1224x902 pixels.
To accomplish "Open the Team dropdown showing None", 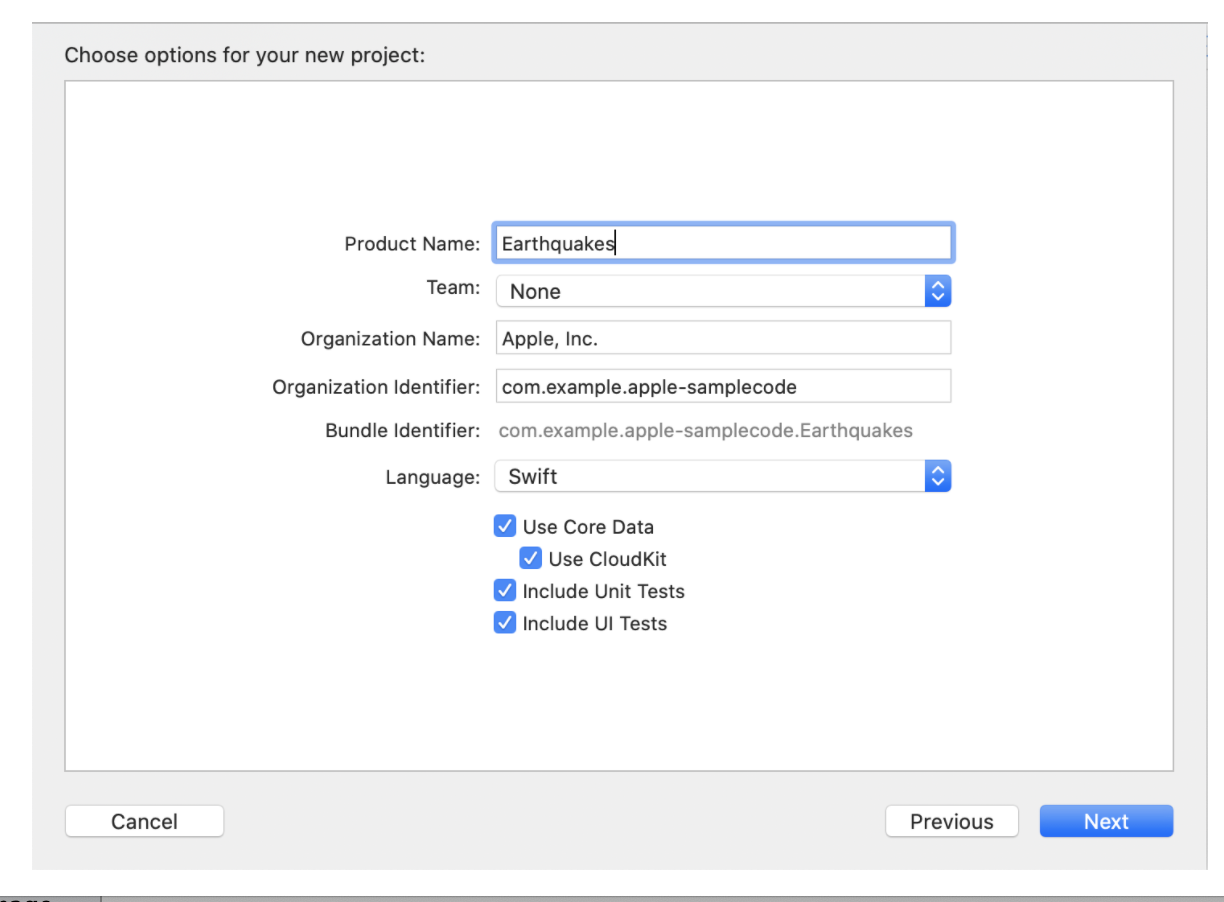I will point(710,291).
